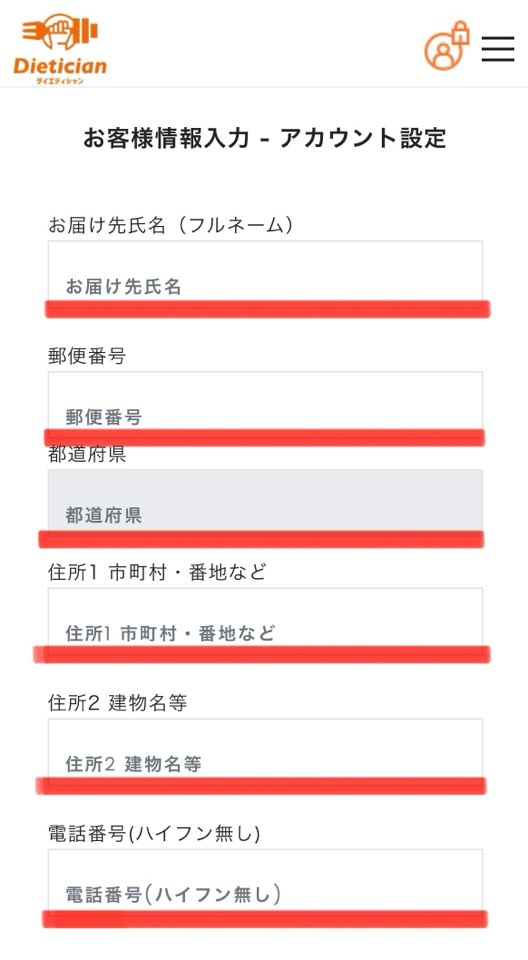Click the 住所1 市町村・番地など label

(157, 572)
